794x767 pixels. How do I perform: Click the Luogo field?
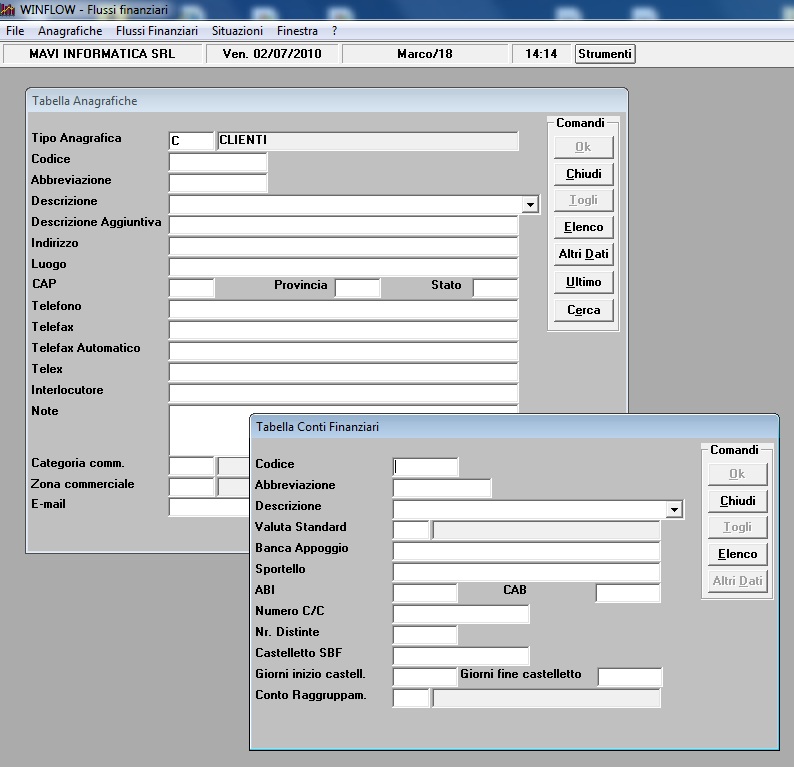pos(343,267)
